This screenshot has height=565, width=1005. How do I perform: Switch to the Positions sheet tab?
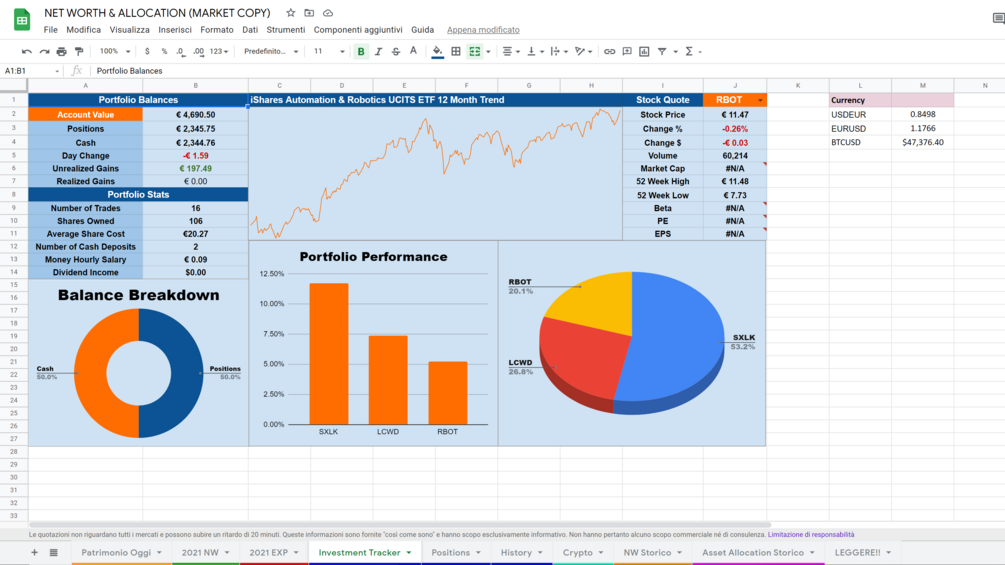coord(451,552)
